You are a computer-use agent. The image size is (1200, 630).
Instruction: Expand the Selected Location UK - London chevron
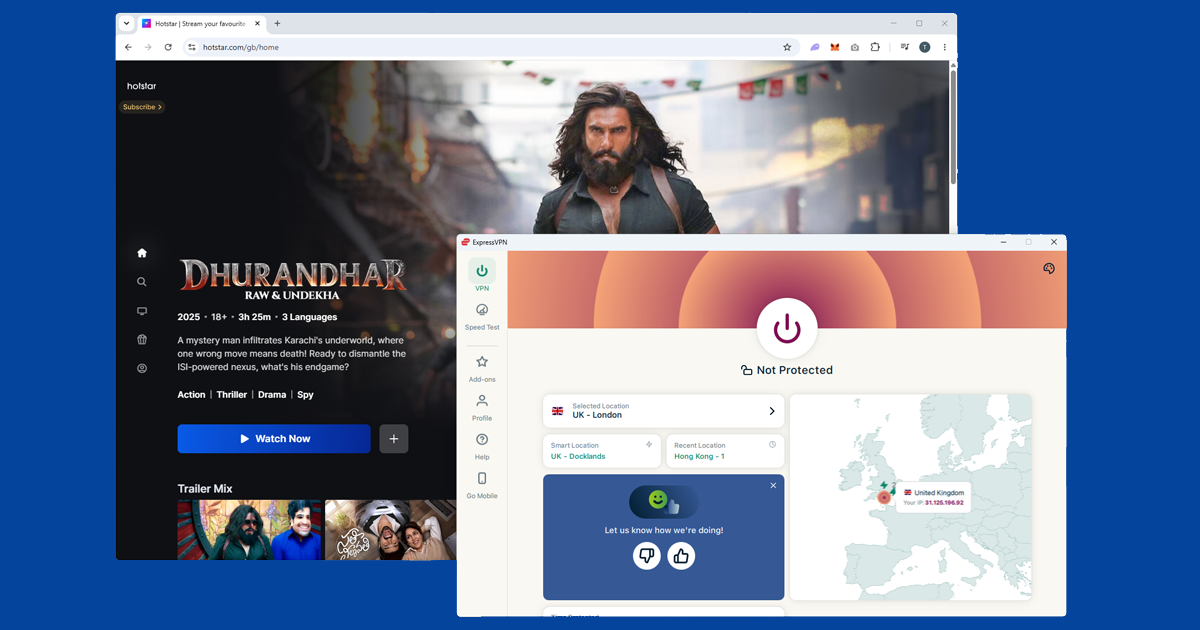pos(771,411)
